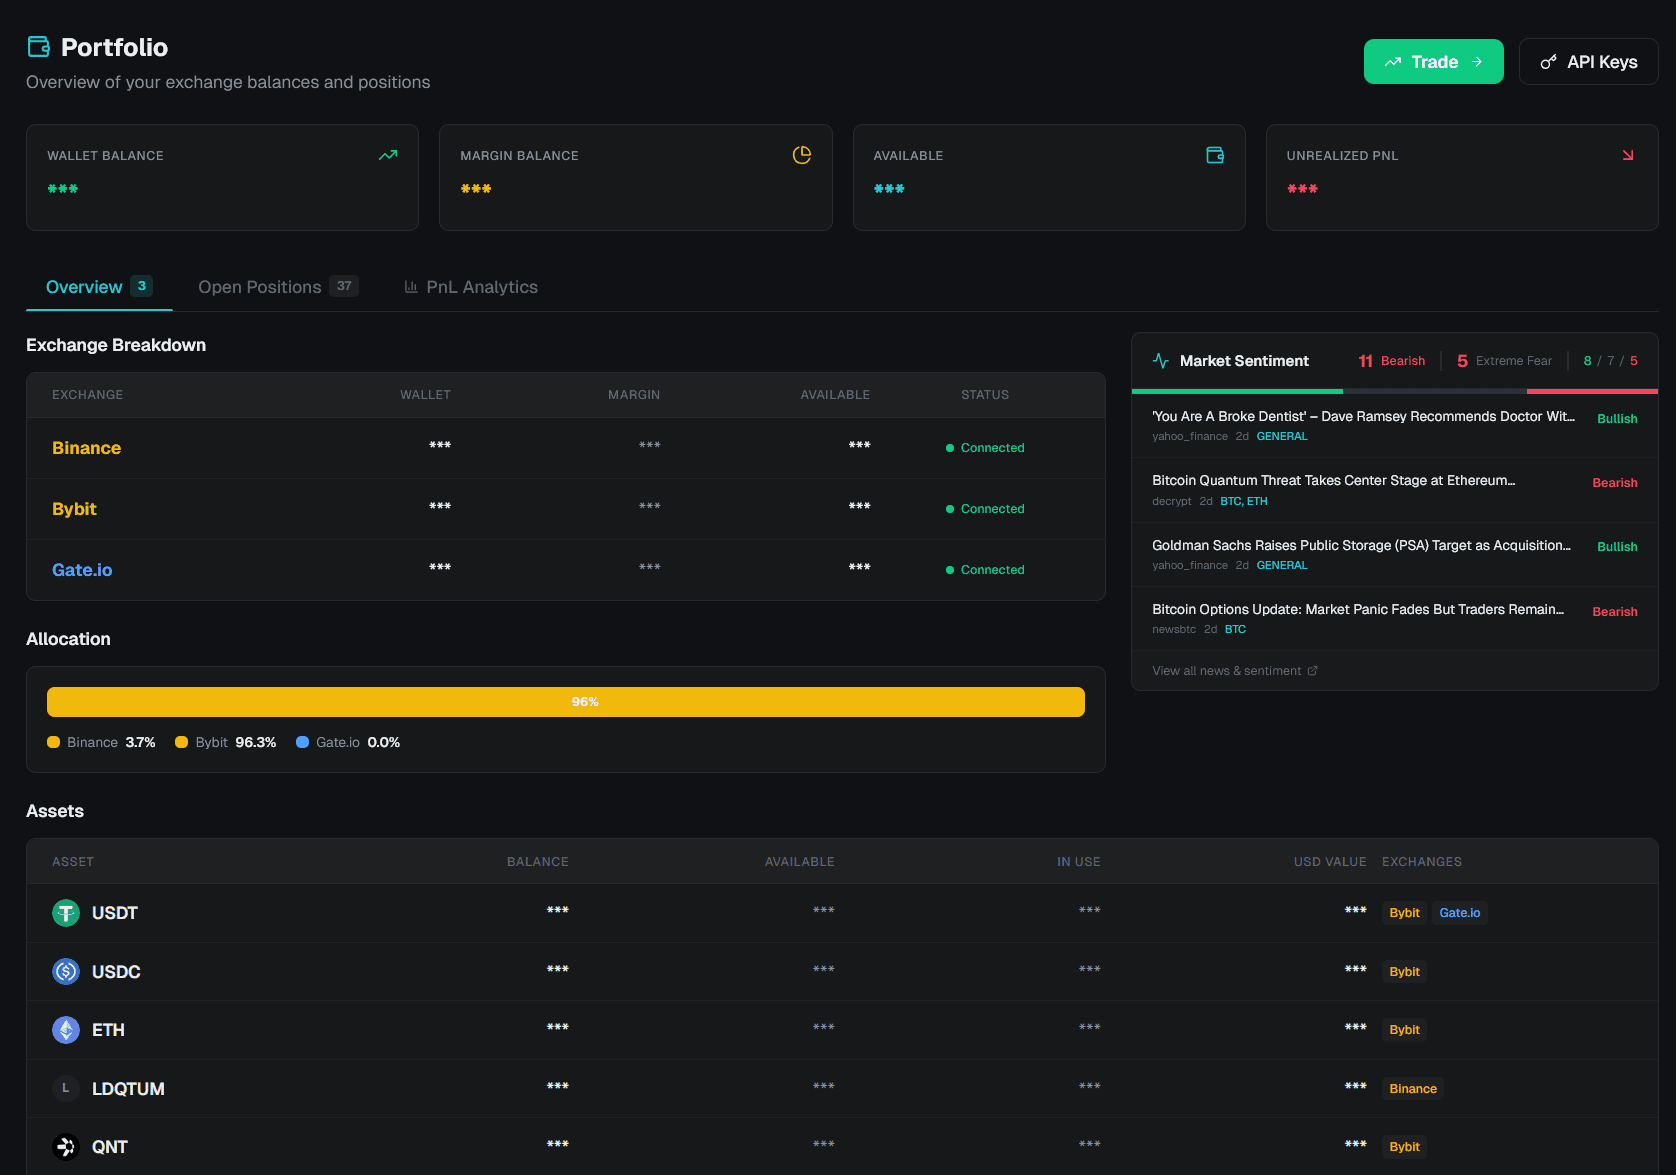1676x1175 pixels.
Task: Click the BTC, ETH tag under decrypt article
Action: [1244, 502]
